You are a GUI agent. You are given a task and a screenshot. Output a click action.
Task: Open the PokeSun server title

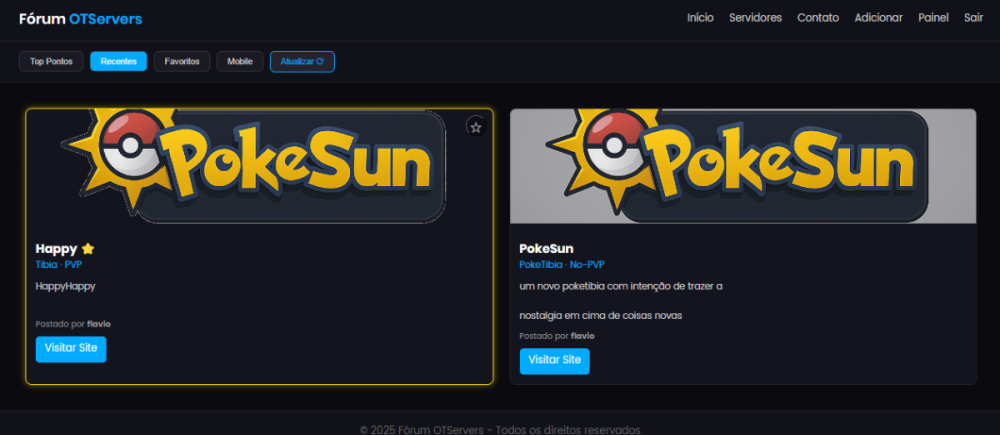point(546,248)
